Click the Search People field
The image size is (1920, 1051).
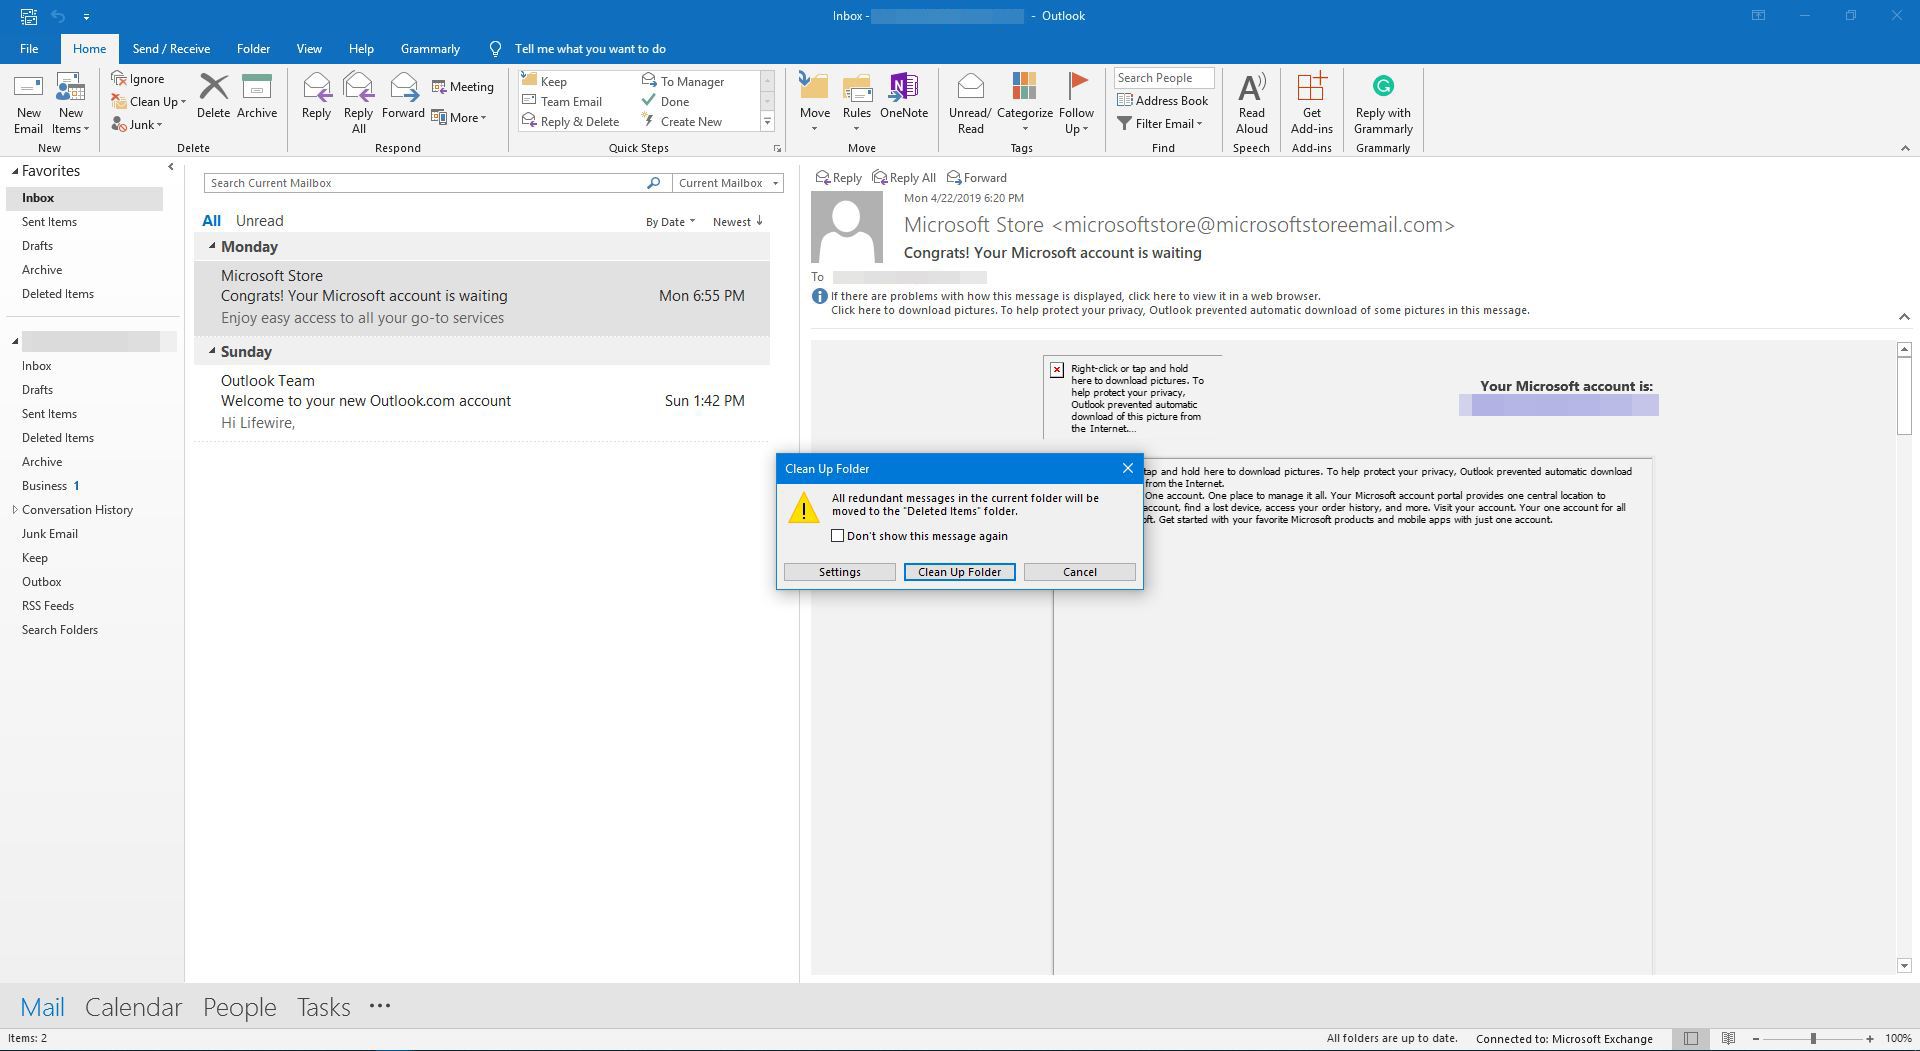click(x=1164, y=78)
